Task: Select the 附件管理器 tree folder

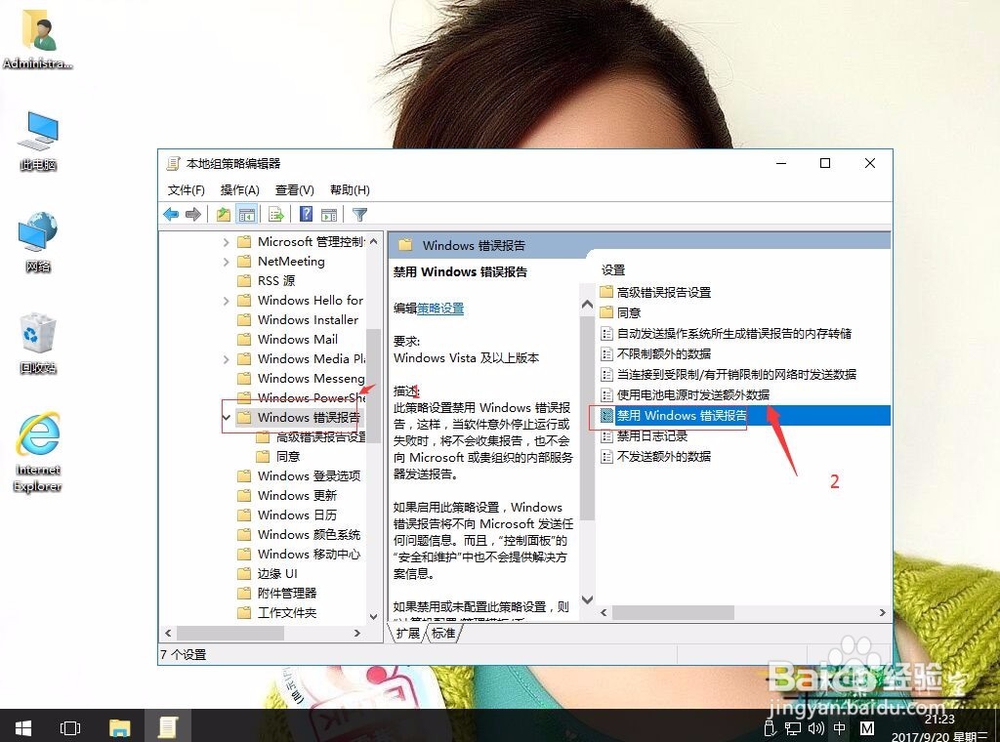Action: pyautogui.click(x=277, y=593)
